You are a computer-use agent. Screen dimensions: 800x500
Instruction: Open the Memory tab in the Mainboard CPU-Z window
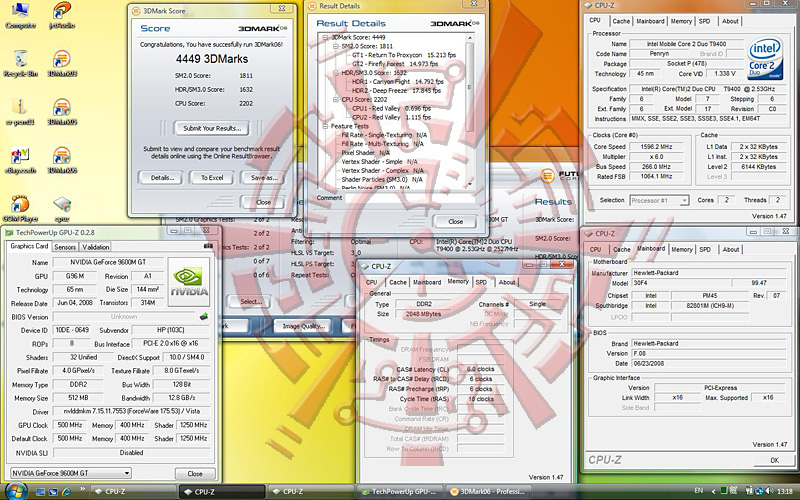(682, 249)
